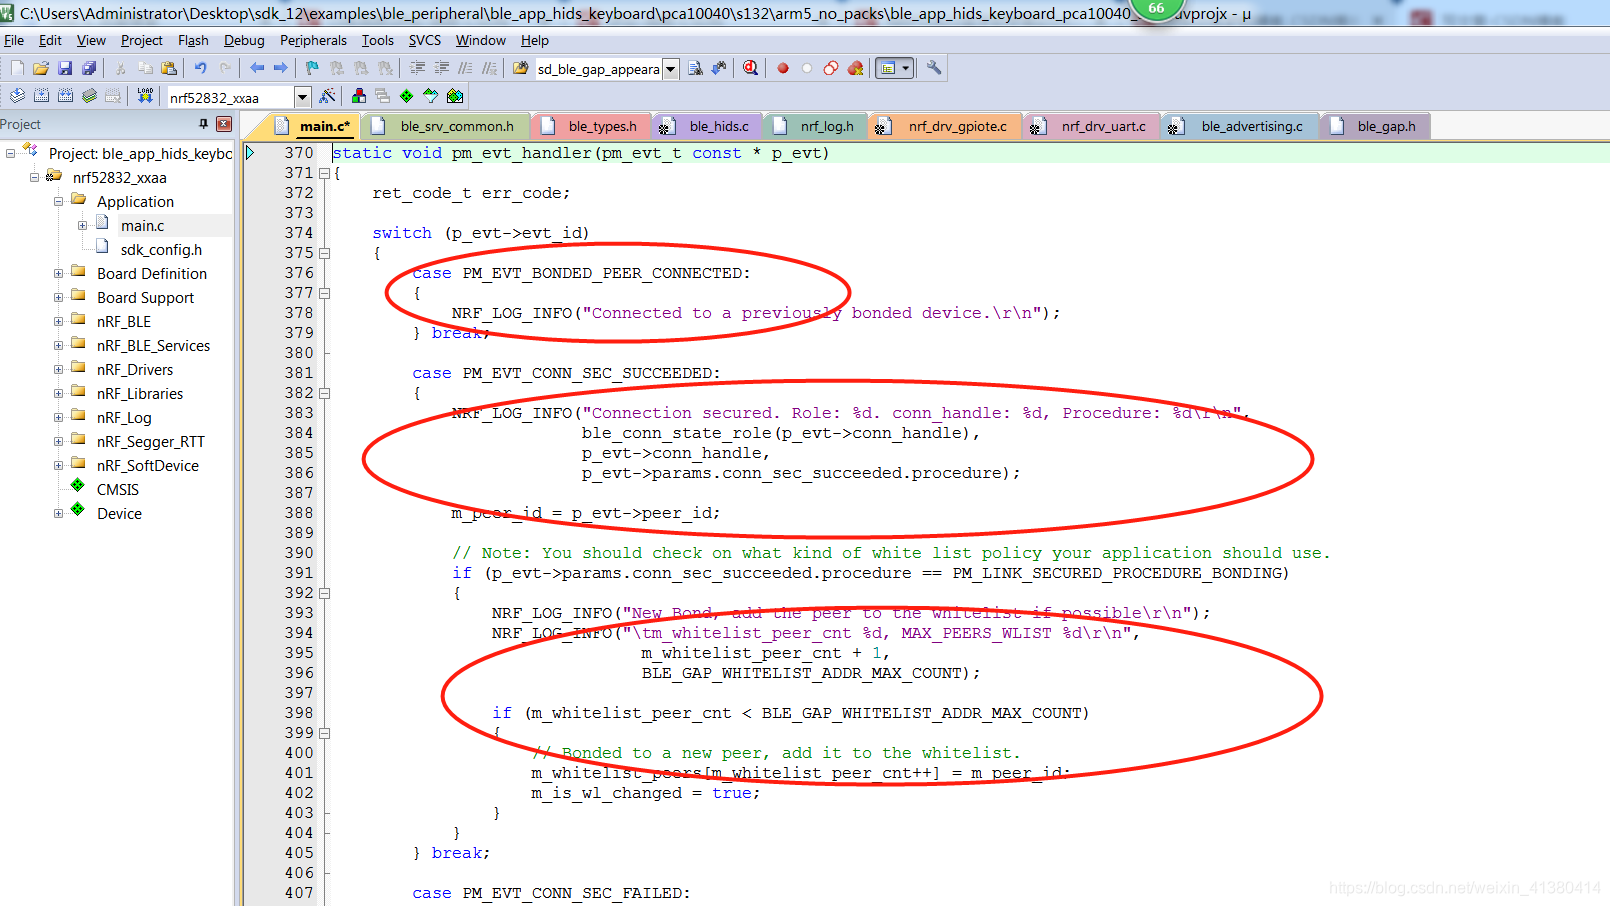Build target files icon

point(41,96)
